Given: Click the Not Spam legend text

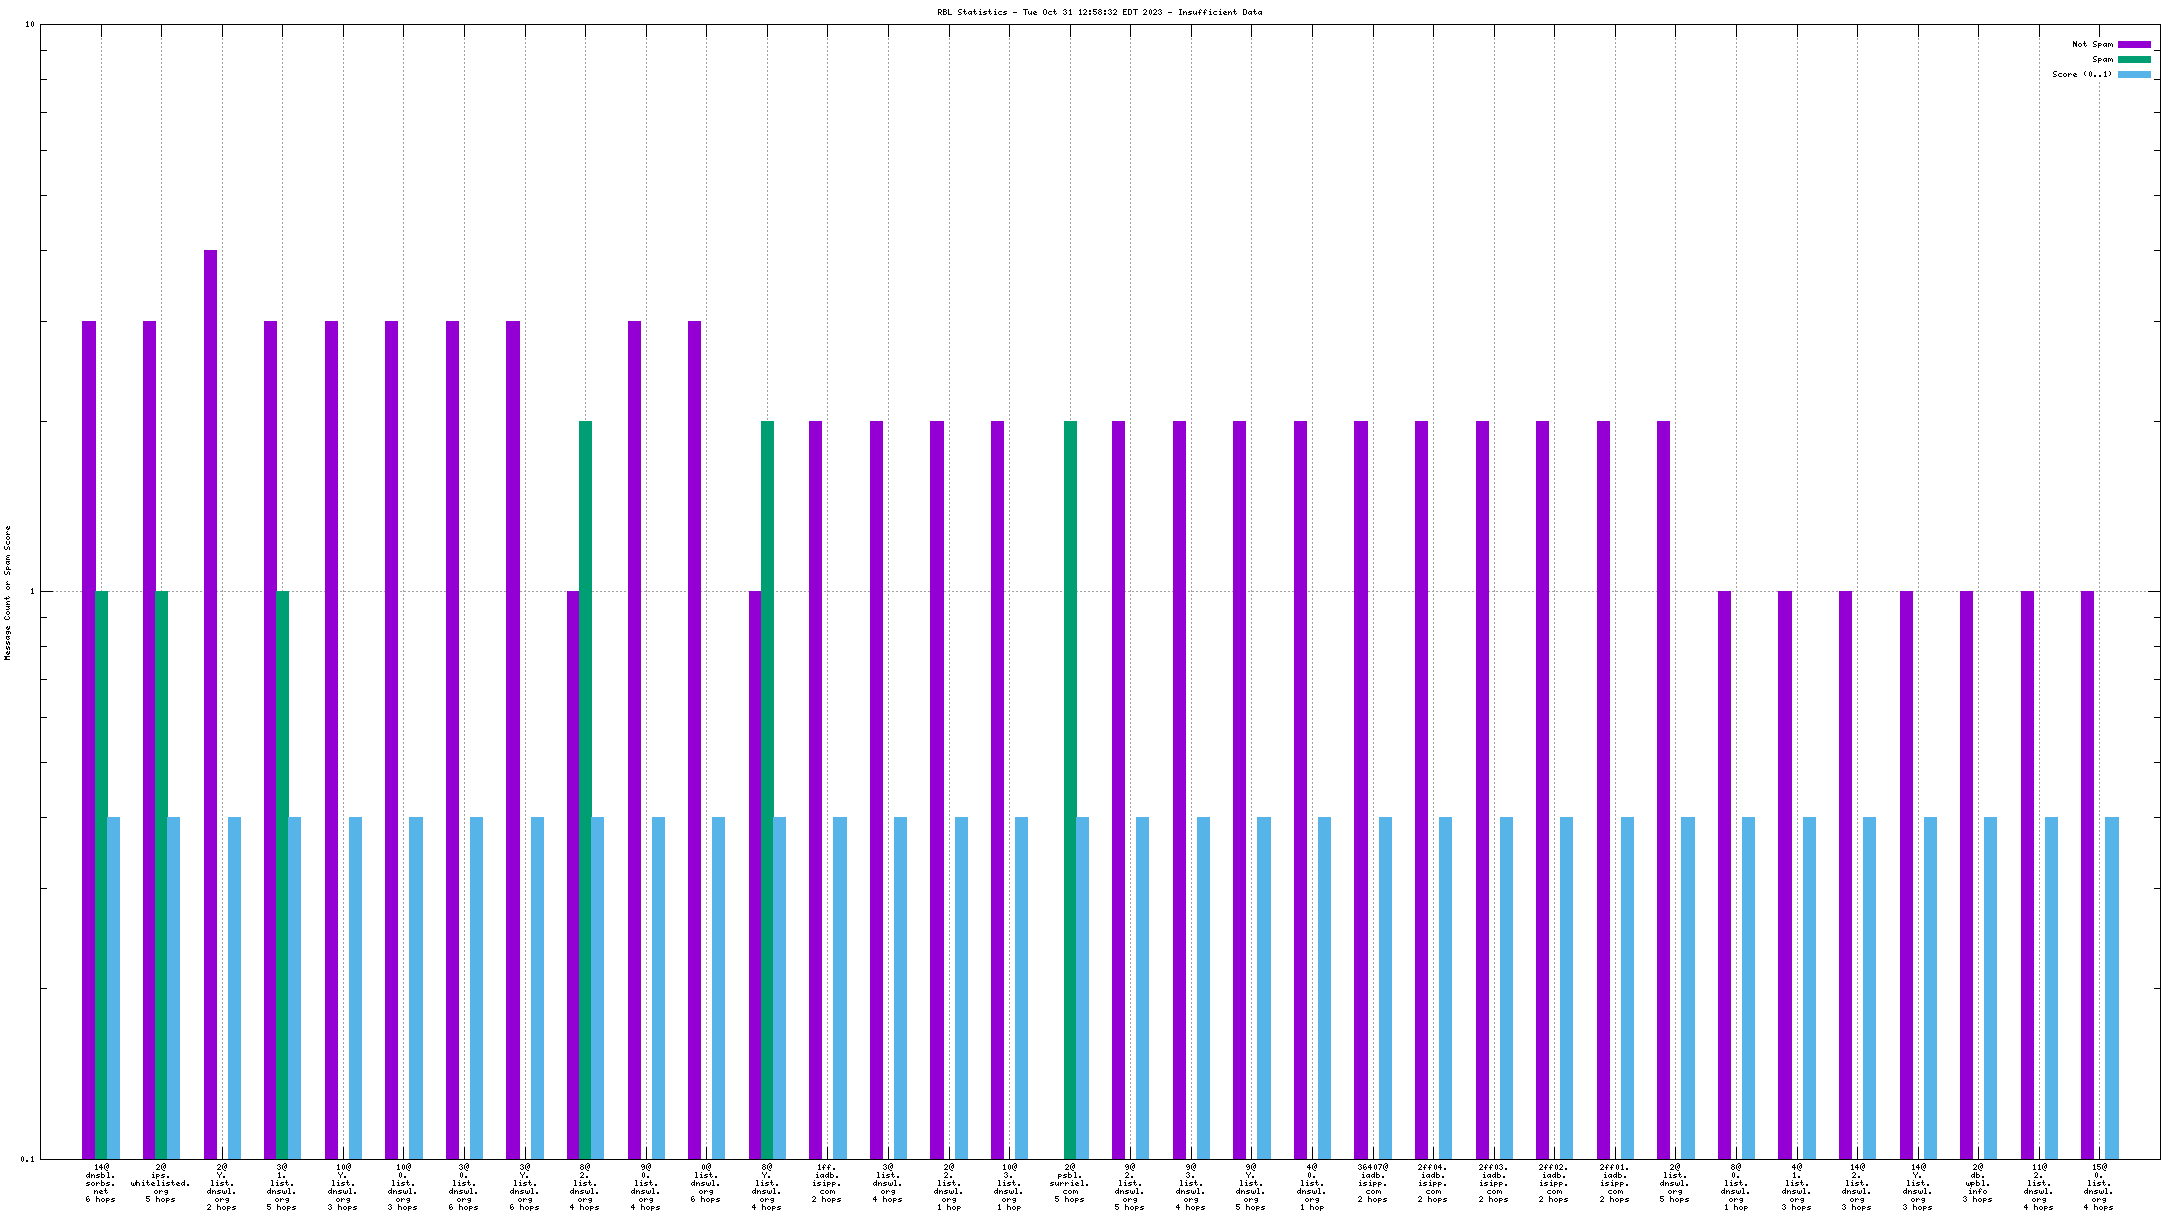Looking at the screenshot, I should coord(2092,44).
